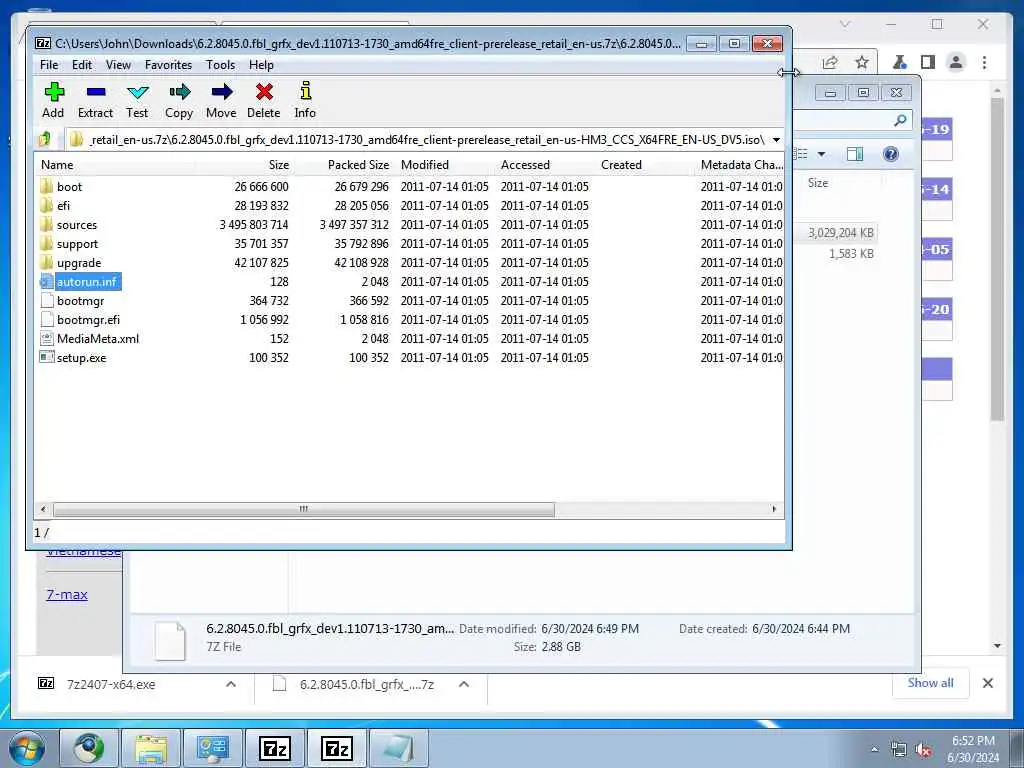The width and height of the screenshot is (1024, 768).
Task: Expand the 6.2.8045.0 7z download options chevron
Action: point(464,684)
